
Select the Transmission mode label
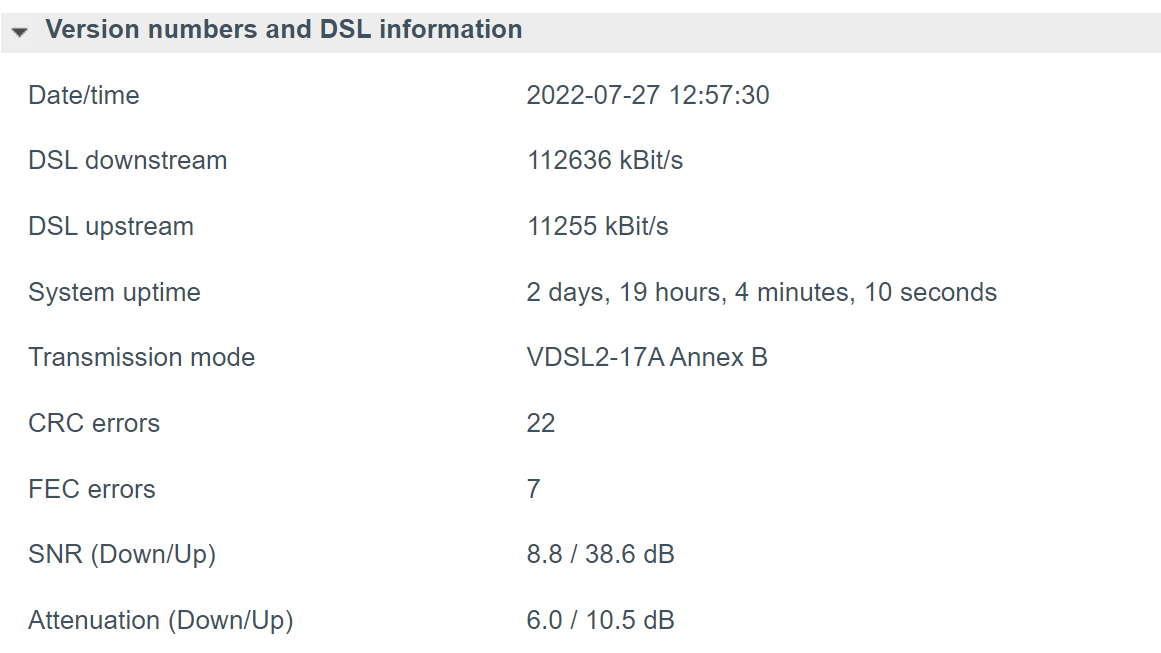pos(142,358)
